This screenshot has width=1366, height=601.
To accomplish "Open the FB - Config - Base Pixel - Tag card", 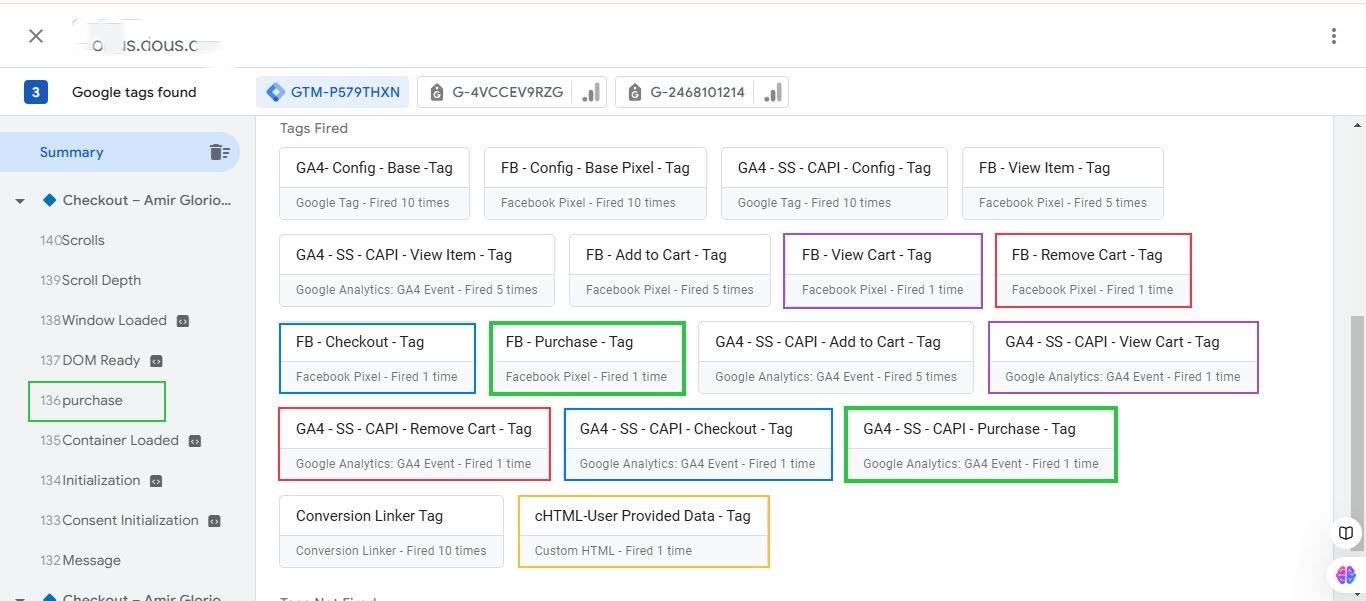I will click(x=595, y=184).
